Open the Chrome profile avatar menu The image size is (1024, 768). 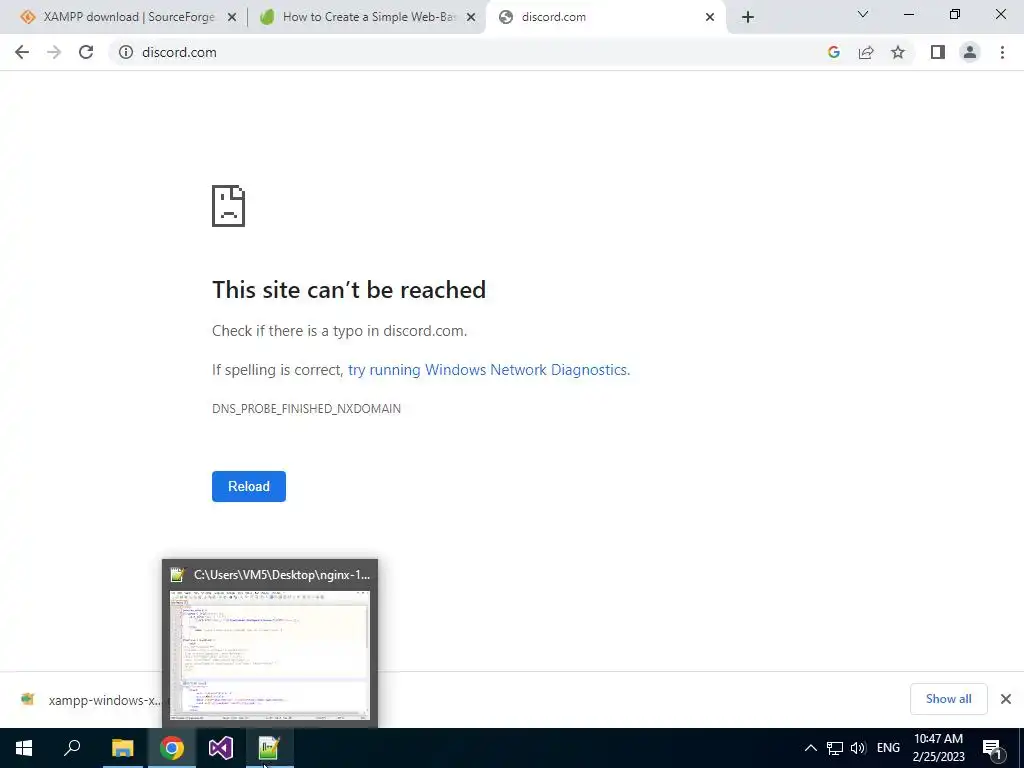pos(970,52)
